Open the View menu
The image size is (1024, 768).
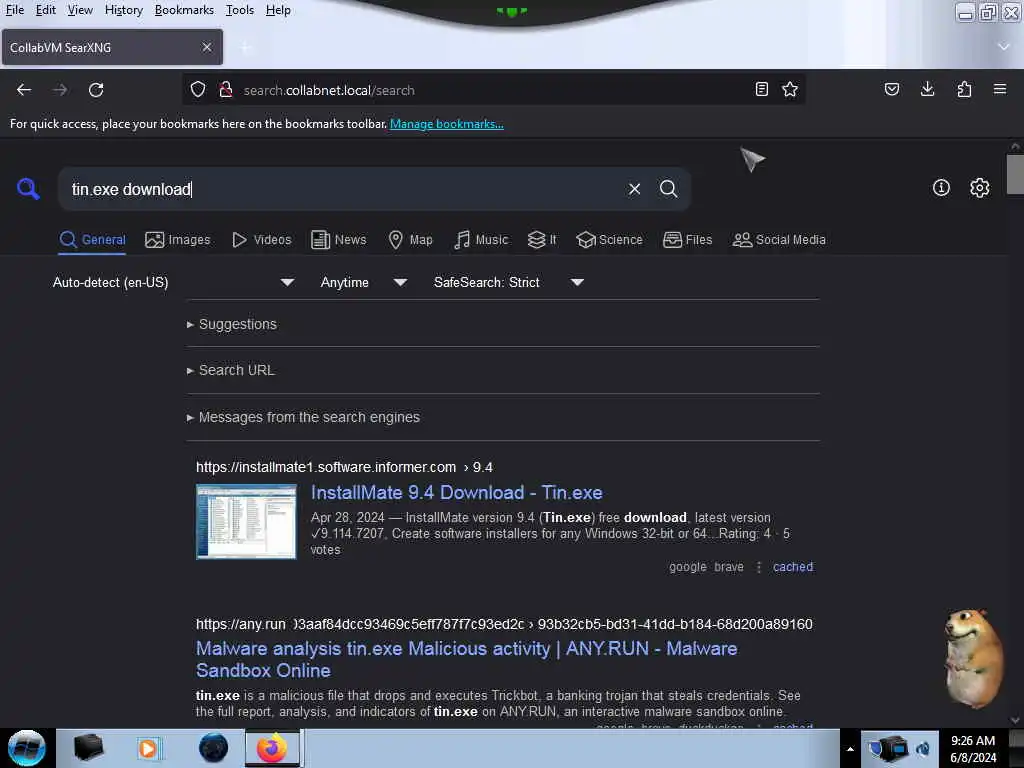click(x=80, y=10)
